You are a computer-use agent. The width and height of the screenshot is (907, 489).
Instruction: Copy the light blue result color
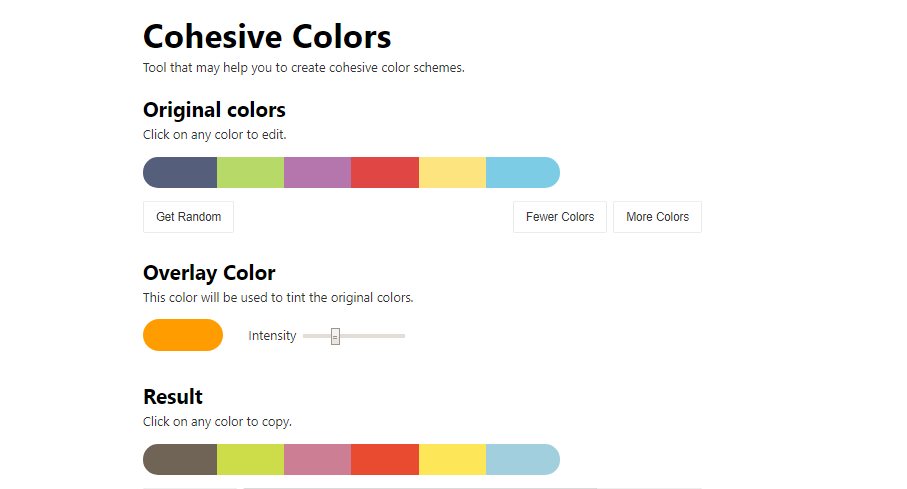[522, 459]
